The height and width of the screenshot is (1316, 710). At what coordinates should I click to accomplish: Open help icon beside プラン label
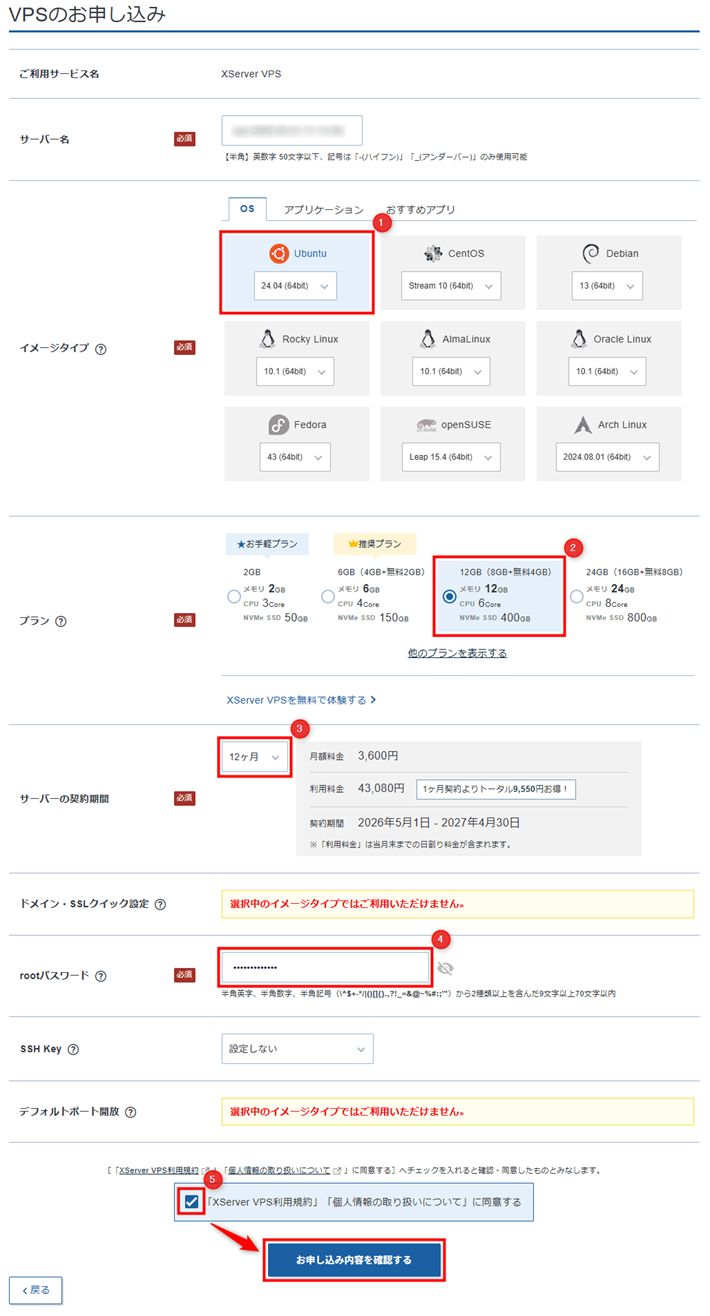coord(61,621)
